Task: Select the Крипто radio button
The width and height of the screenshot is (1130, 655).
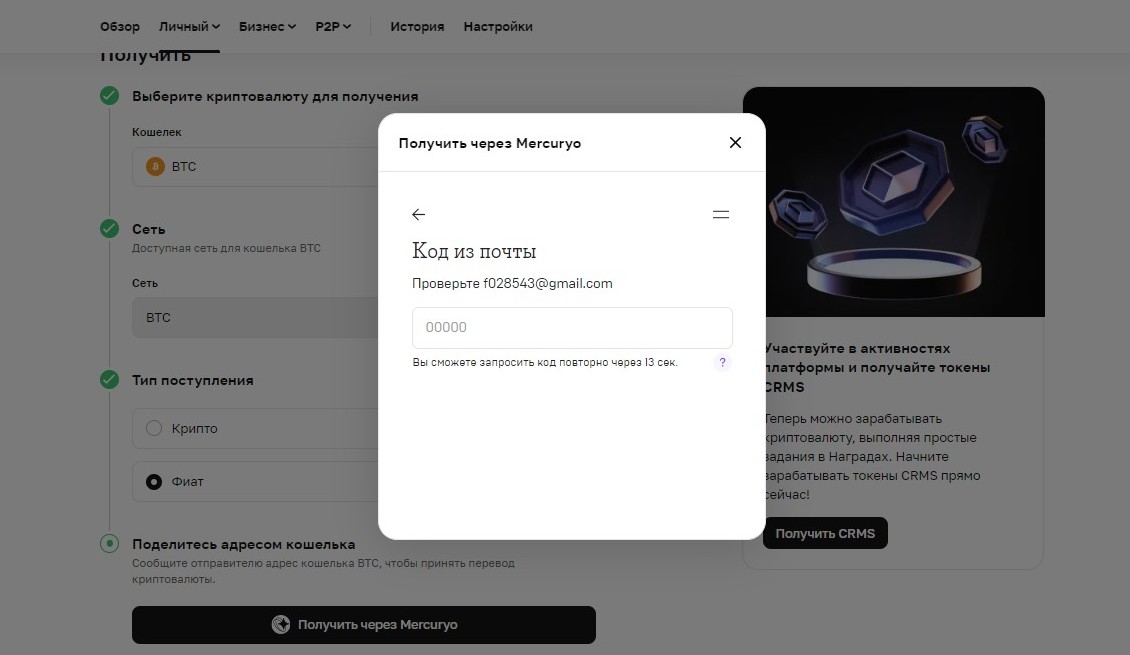Action: coord(154,428)
